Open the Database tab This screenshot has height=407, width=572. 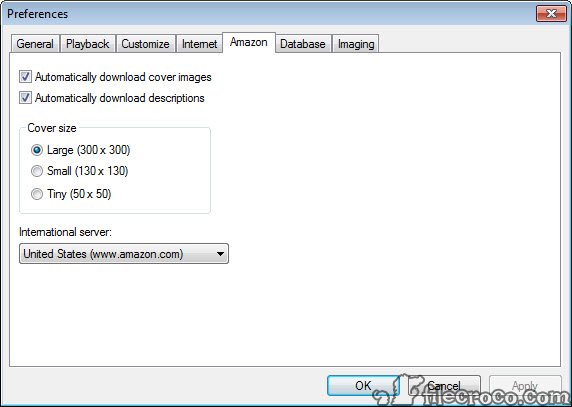pos(303,44)
